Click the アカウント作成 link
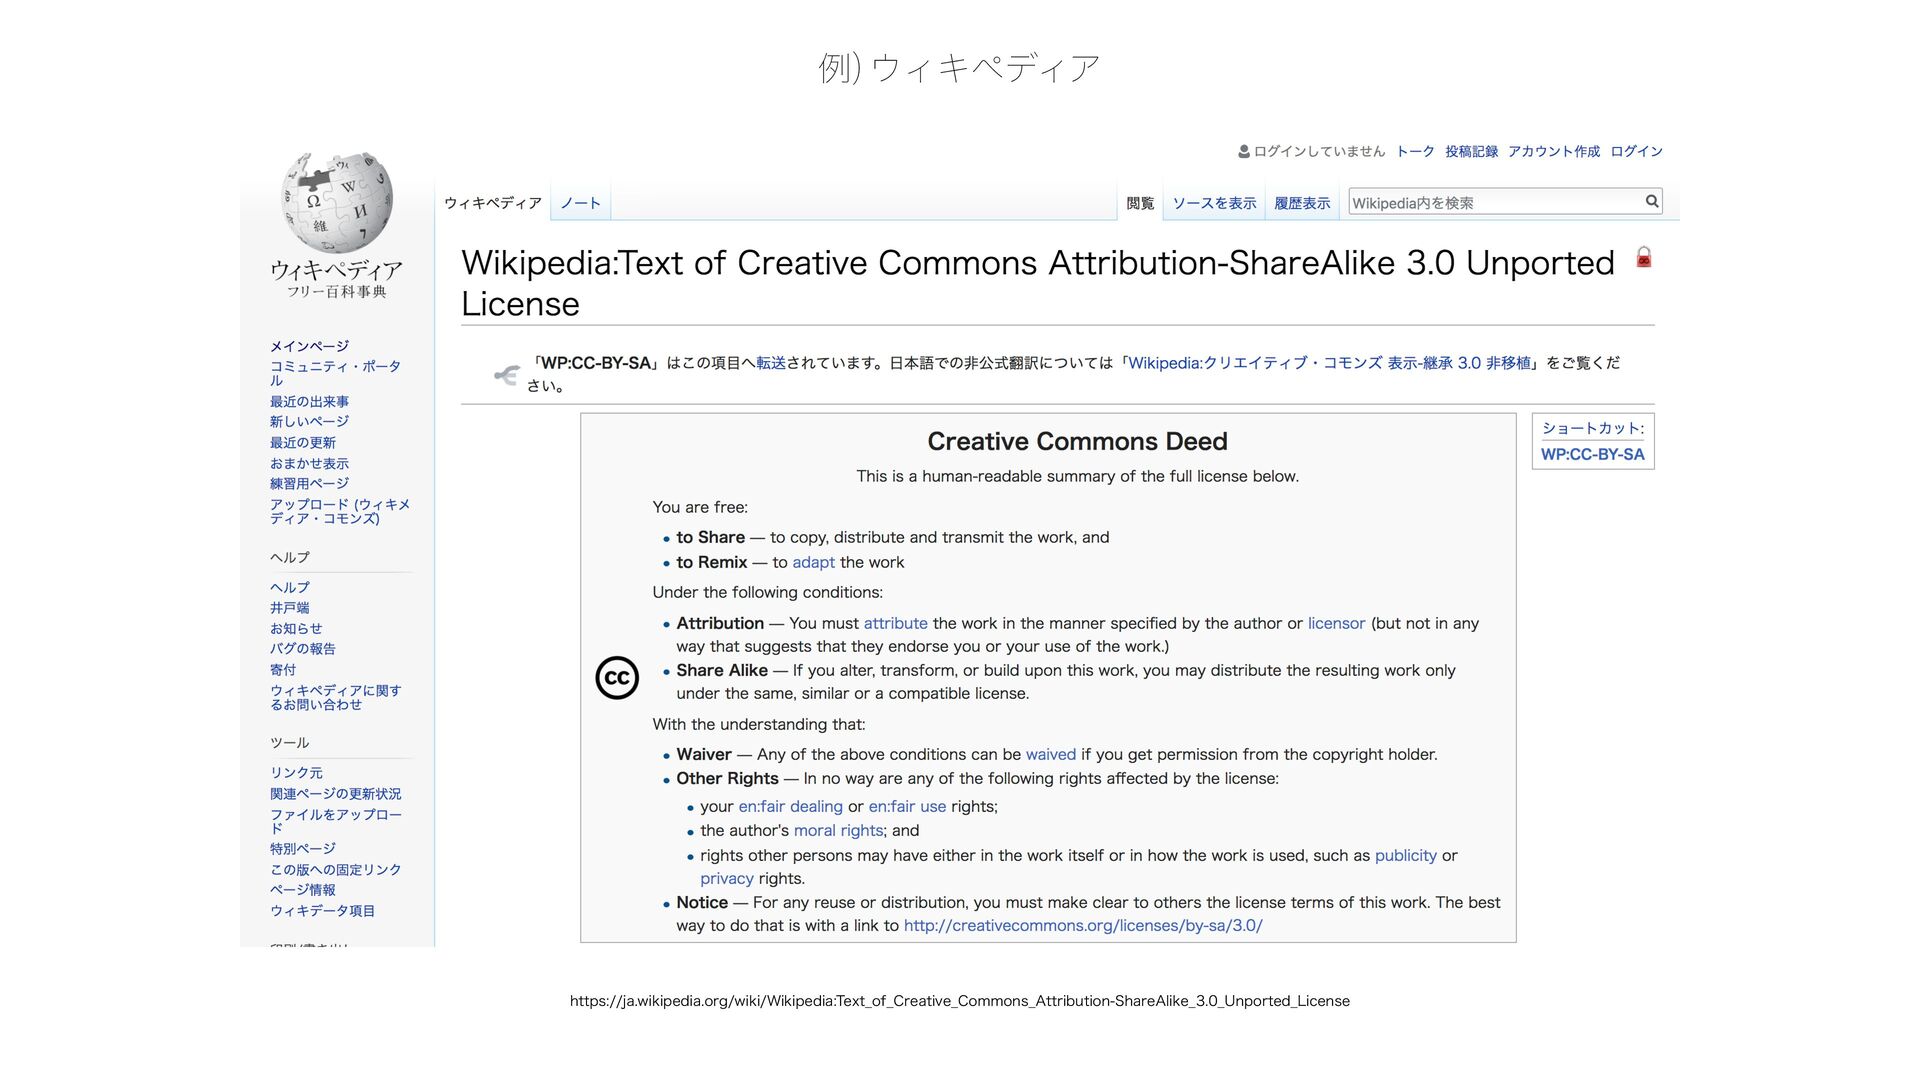This screenshot has height=1080, width=1920. click(1553, 152)
